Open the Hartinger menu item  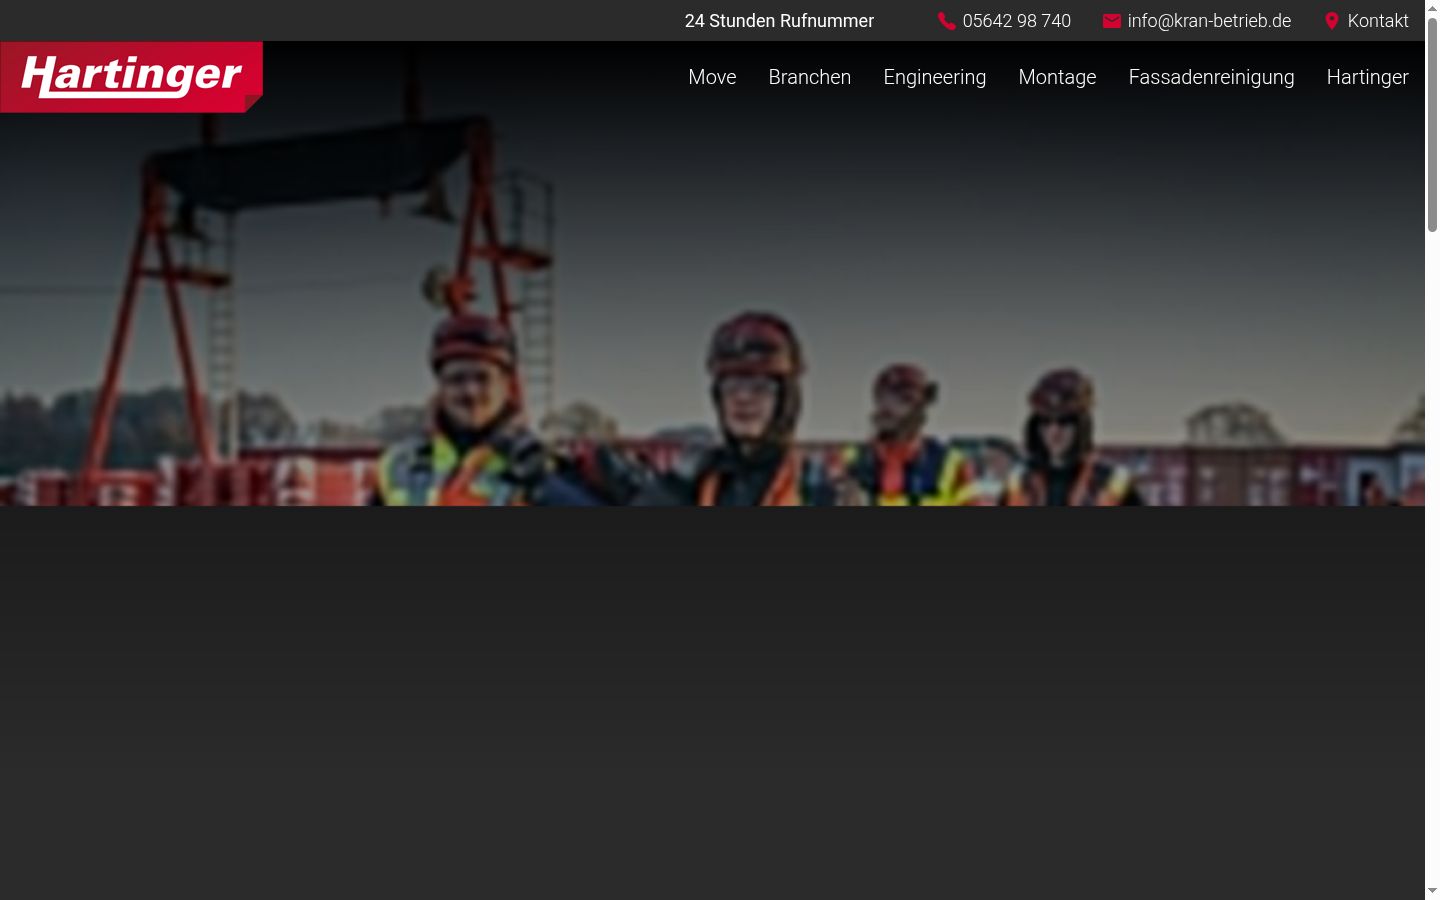point(1367,77)
